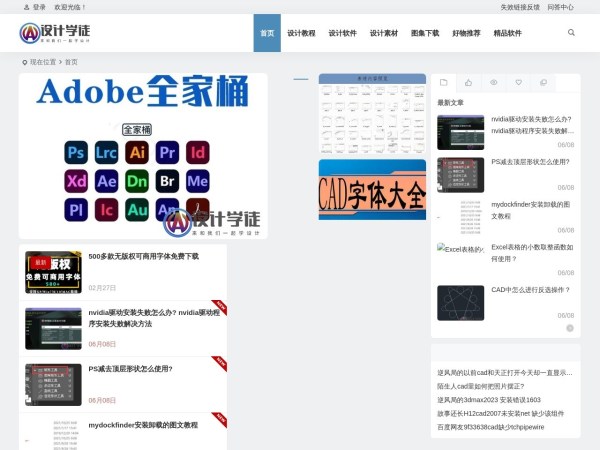Open question 逆风局的以前cad和天正打开今天却一直显示
The width and height of the screenshot is (600, 450).
505,373
